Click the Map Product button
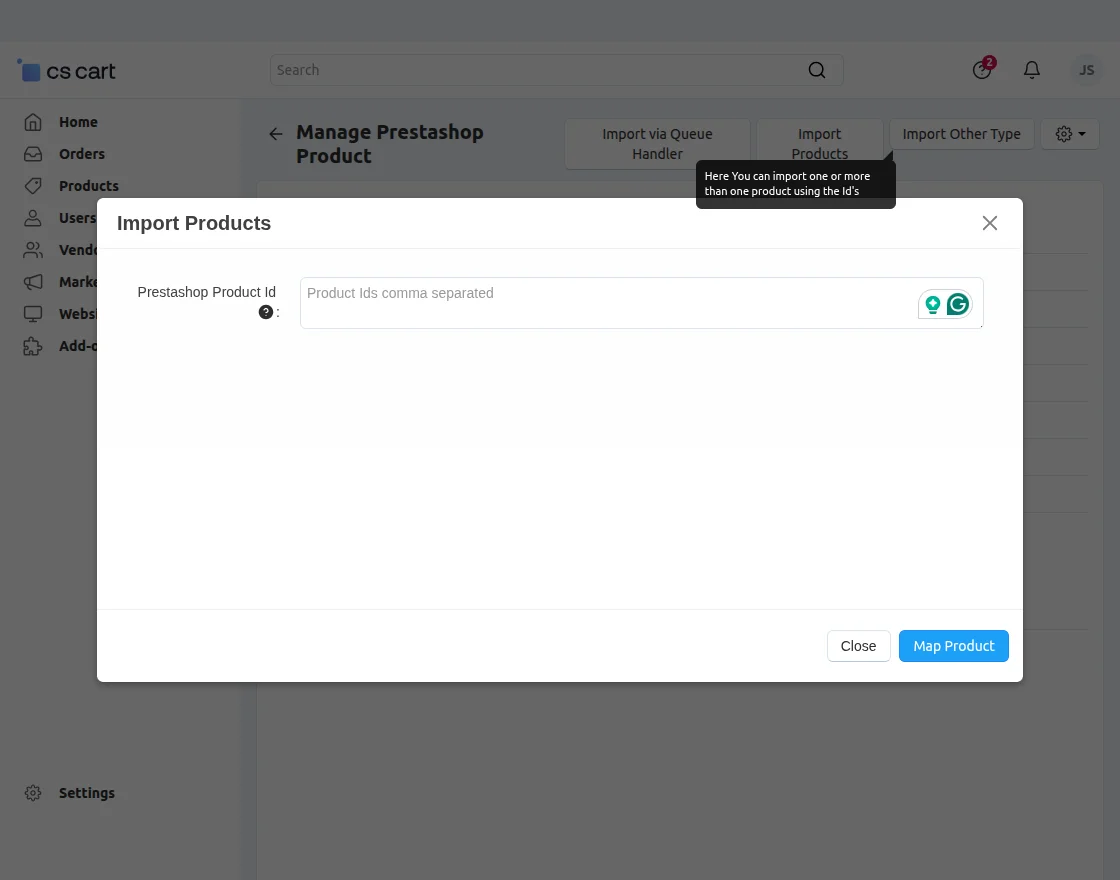Image resolution: width=1120 pixels, height=880 pixels. pyautogui.click(x=953, y=646)
